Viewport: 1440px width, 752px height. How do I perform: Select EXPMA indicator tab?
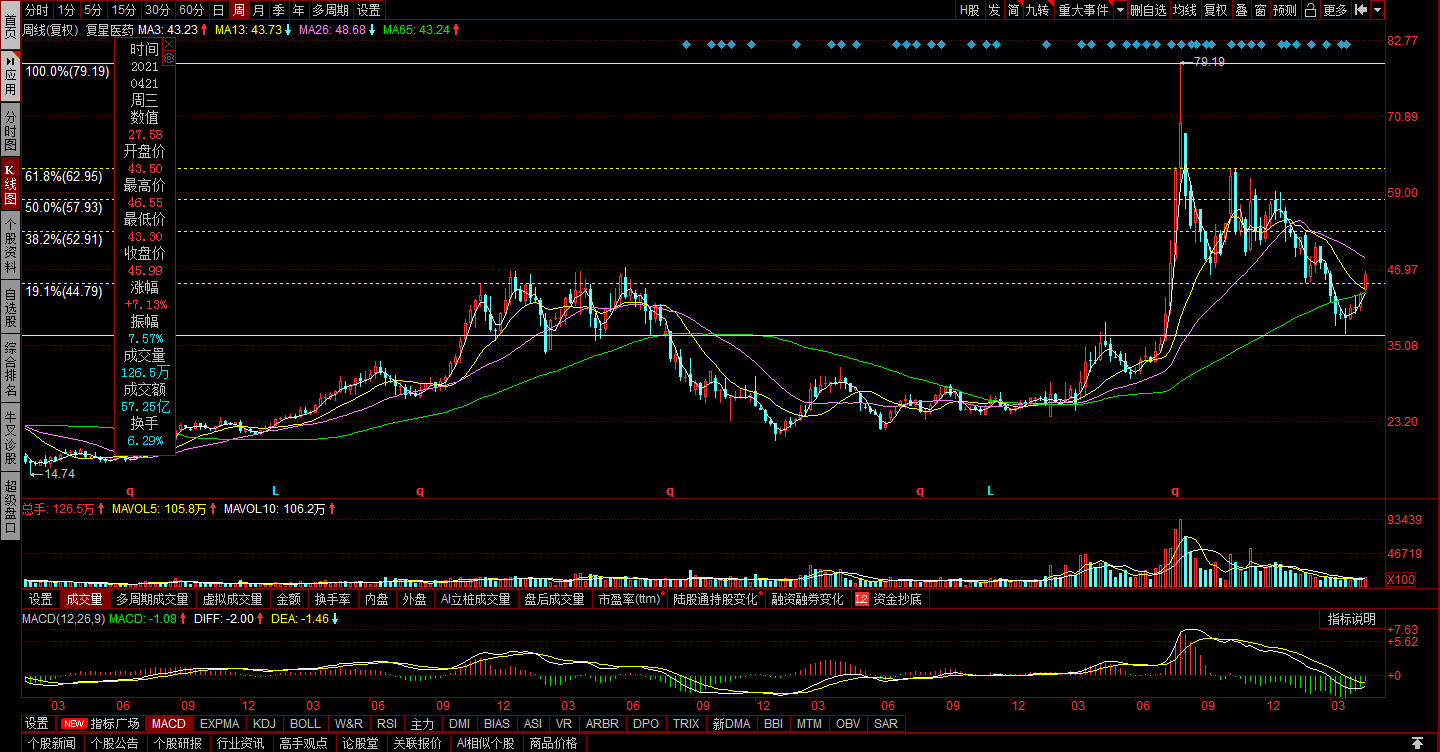[219, 723]
